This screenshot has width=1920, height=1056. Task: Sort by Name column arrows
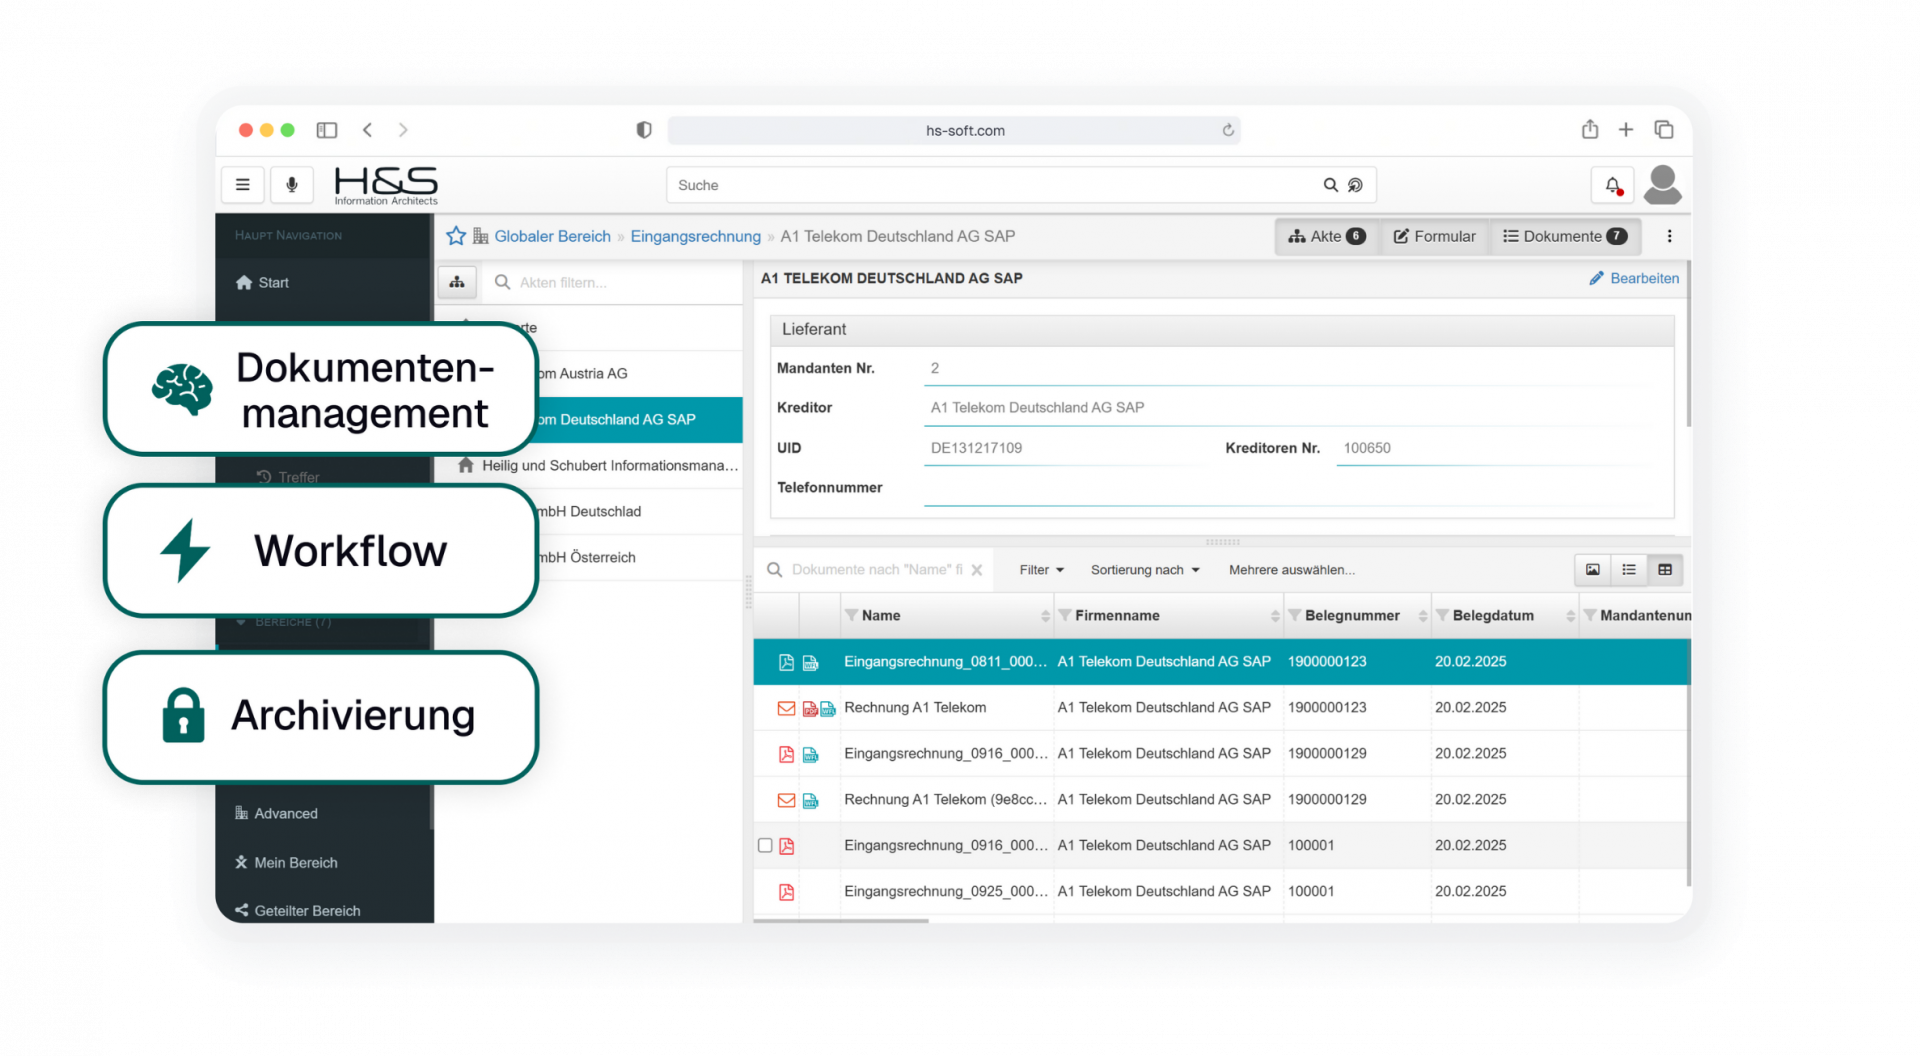click(1045, 616)
